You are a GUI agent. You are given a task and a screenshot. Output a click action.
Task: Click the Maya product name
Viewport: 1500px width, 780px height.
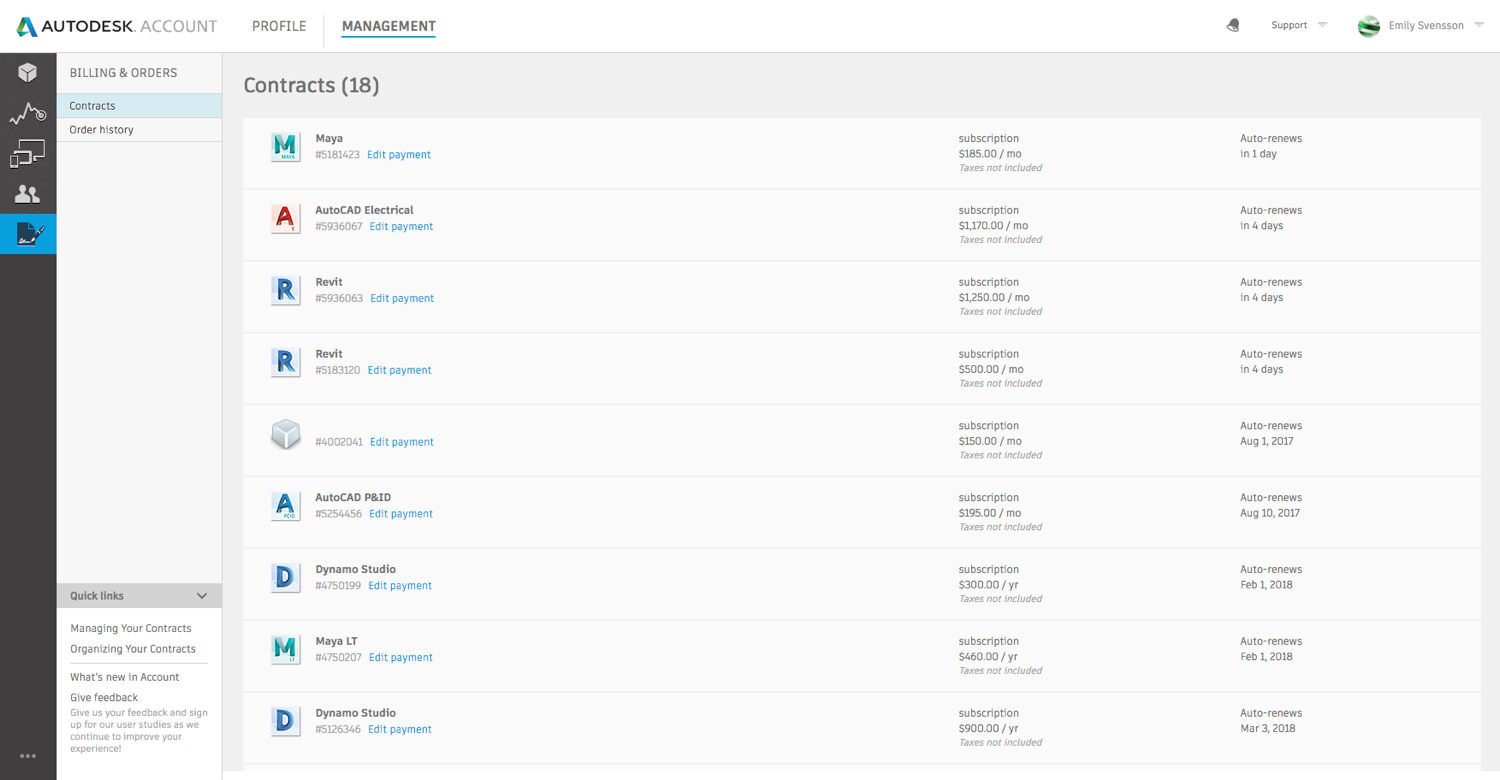[329, 139]
